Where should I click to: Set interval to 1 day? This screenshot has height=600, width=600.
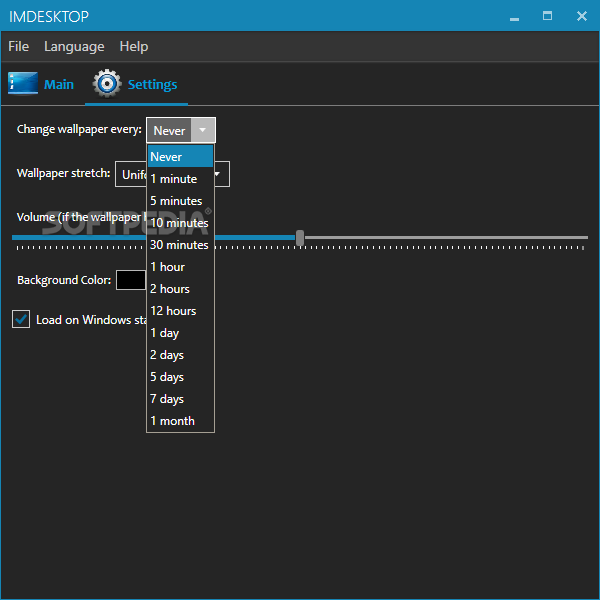[180, 333]
